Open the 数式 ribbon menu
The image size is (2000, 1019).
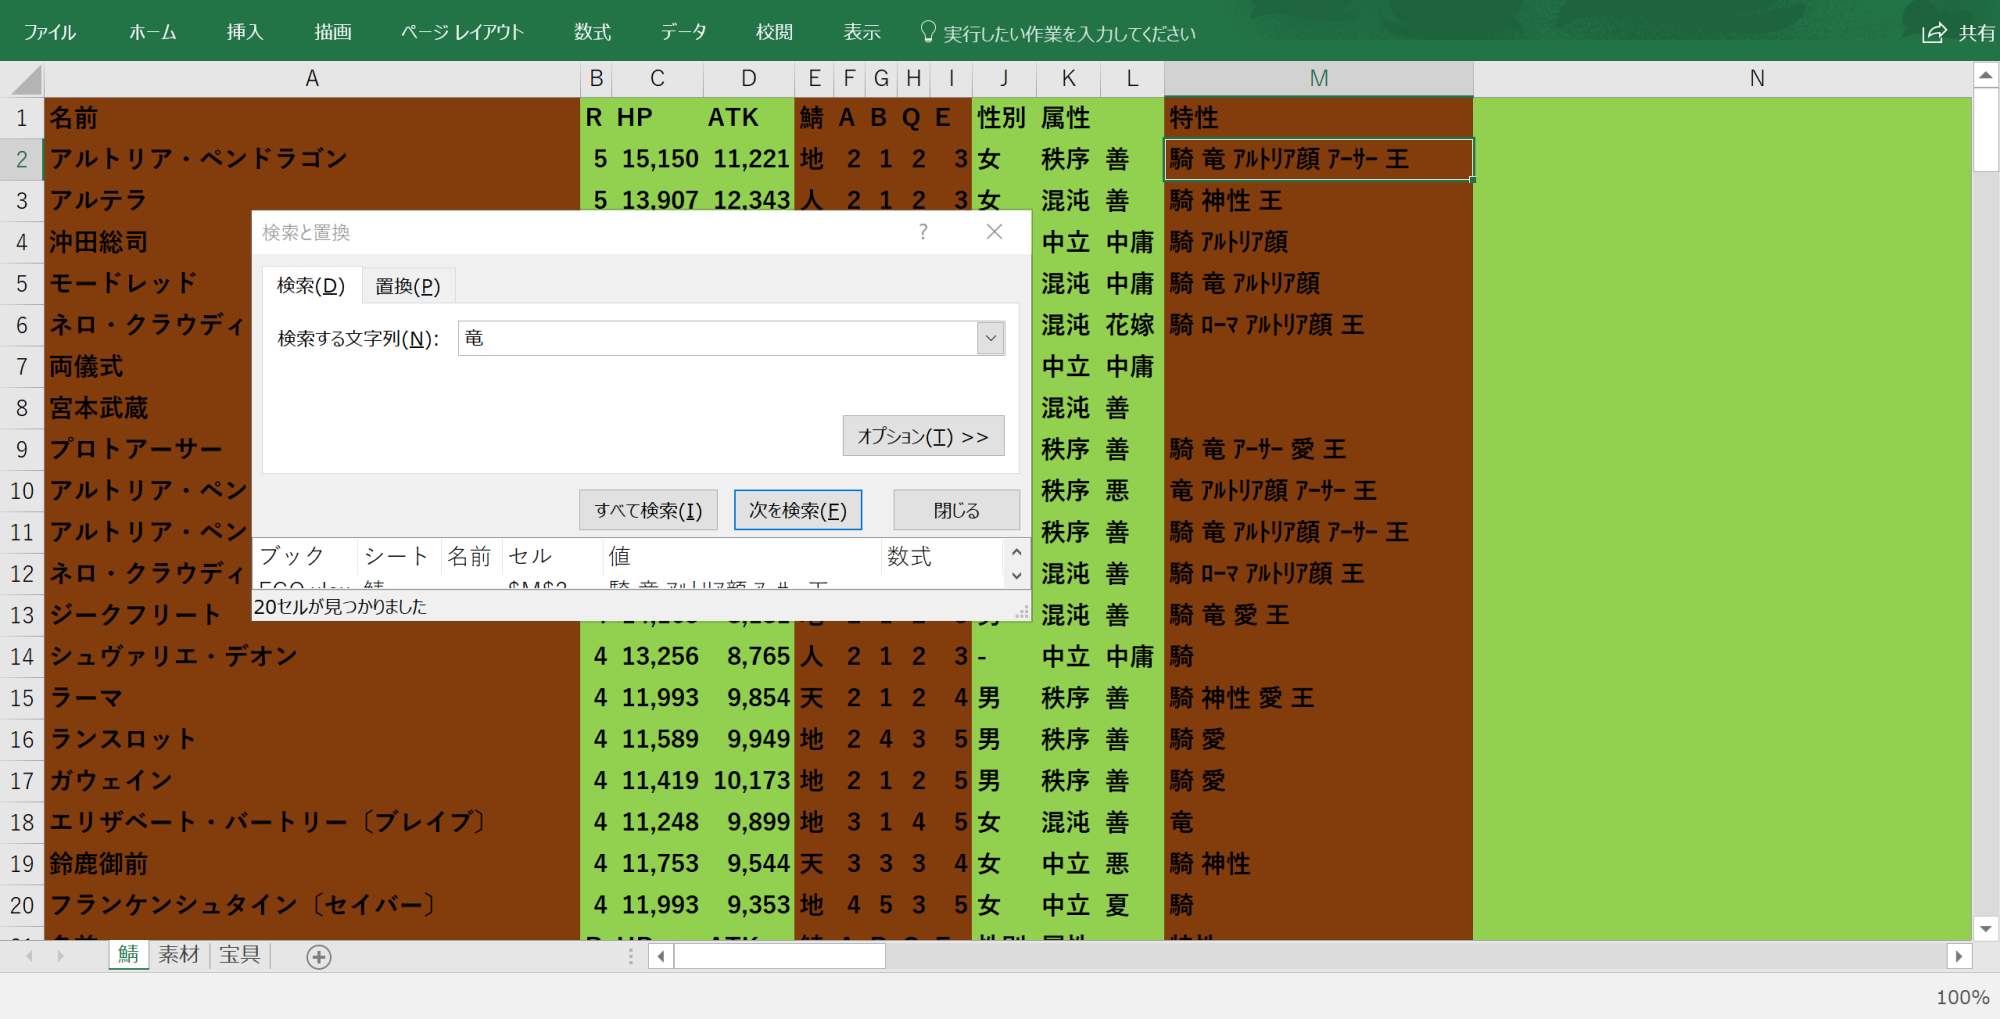[x=592, y=32]
